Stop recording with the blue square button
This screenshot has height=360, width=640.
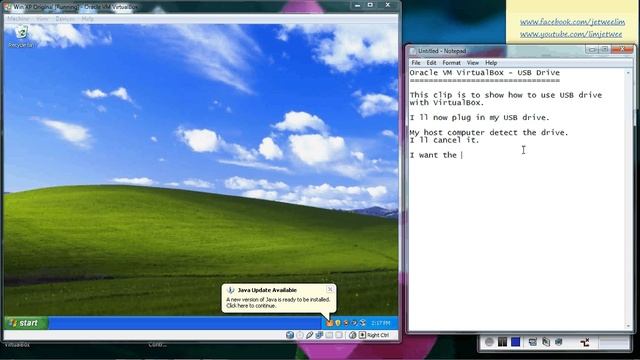516,342
